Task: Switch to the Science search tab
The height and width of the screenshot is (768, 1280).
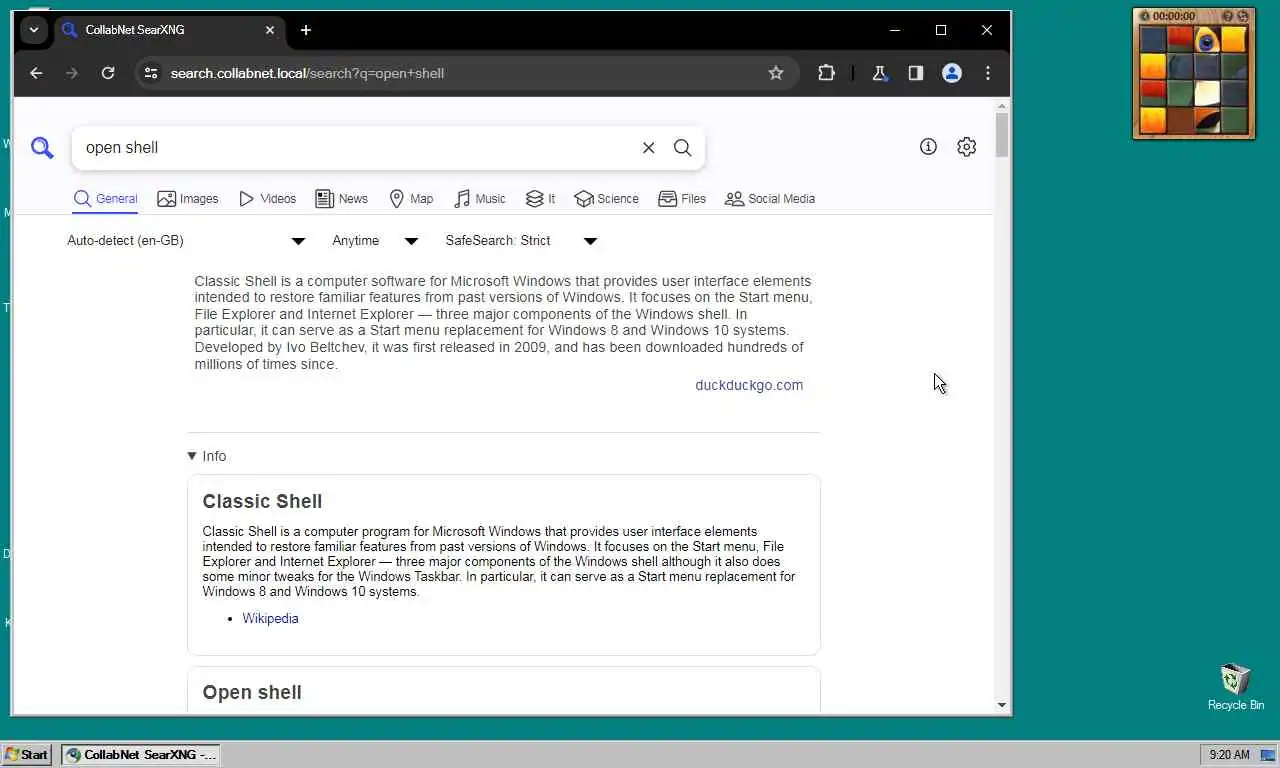Action: (x=607, y=199)
